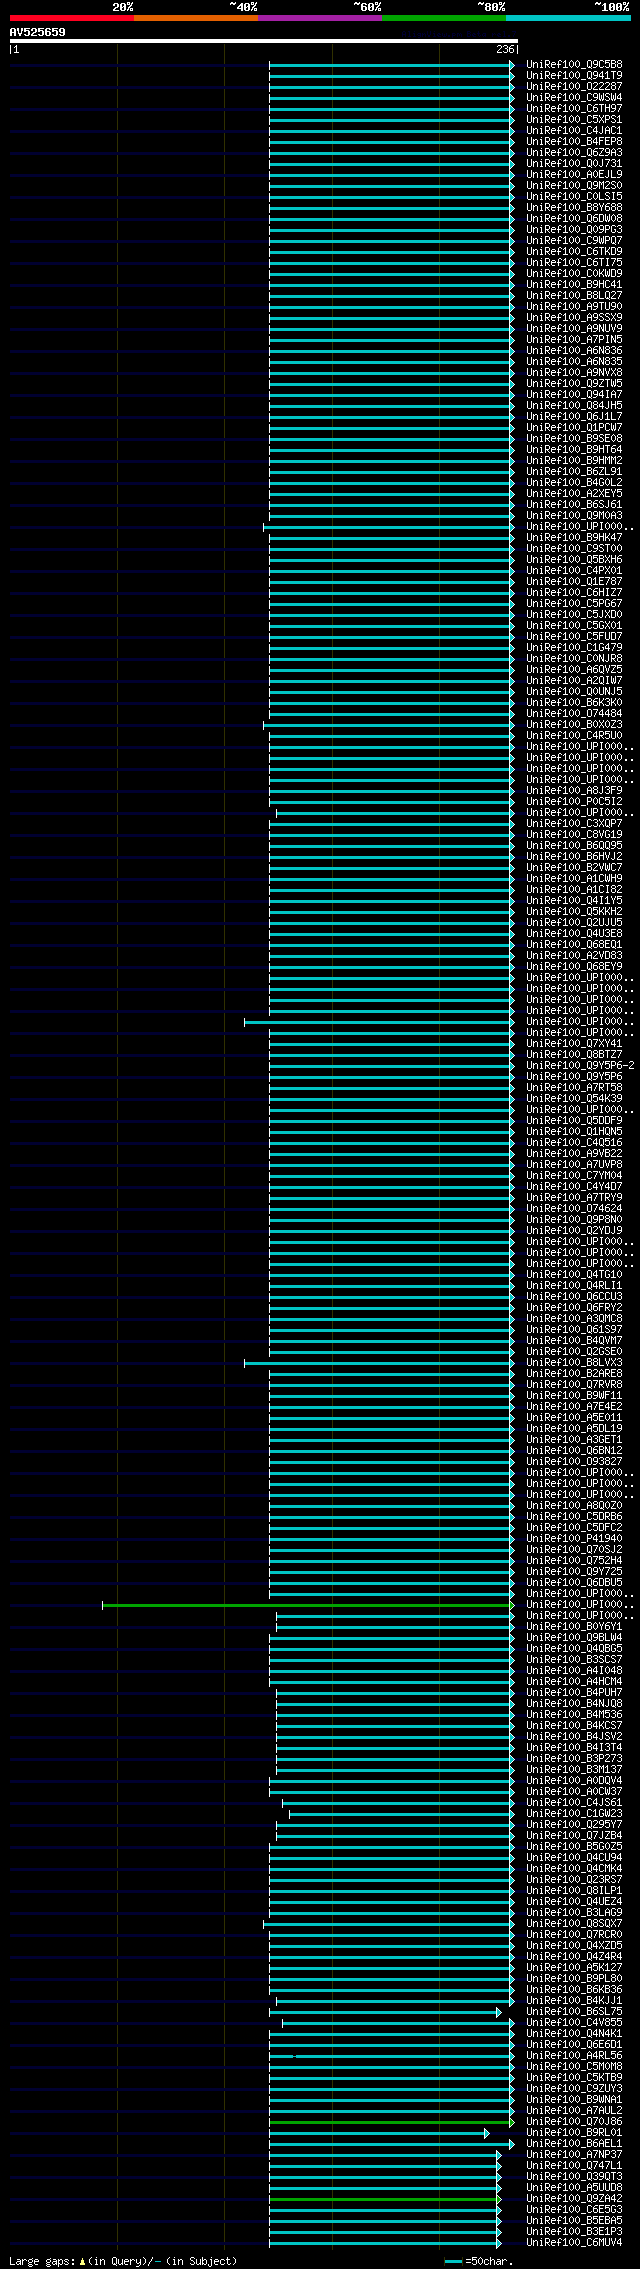Select hit UniRef100_Q23RS7
640x2269 pixels.
point(574,1880)
